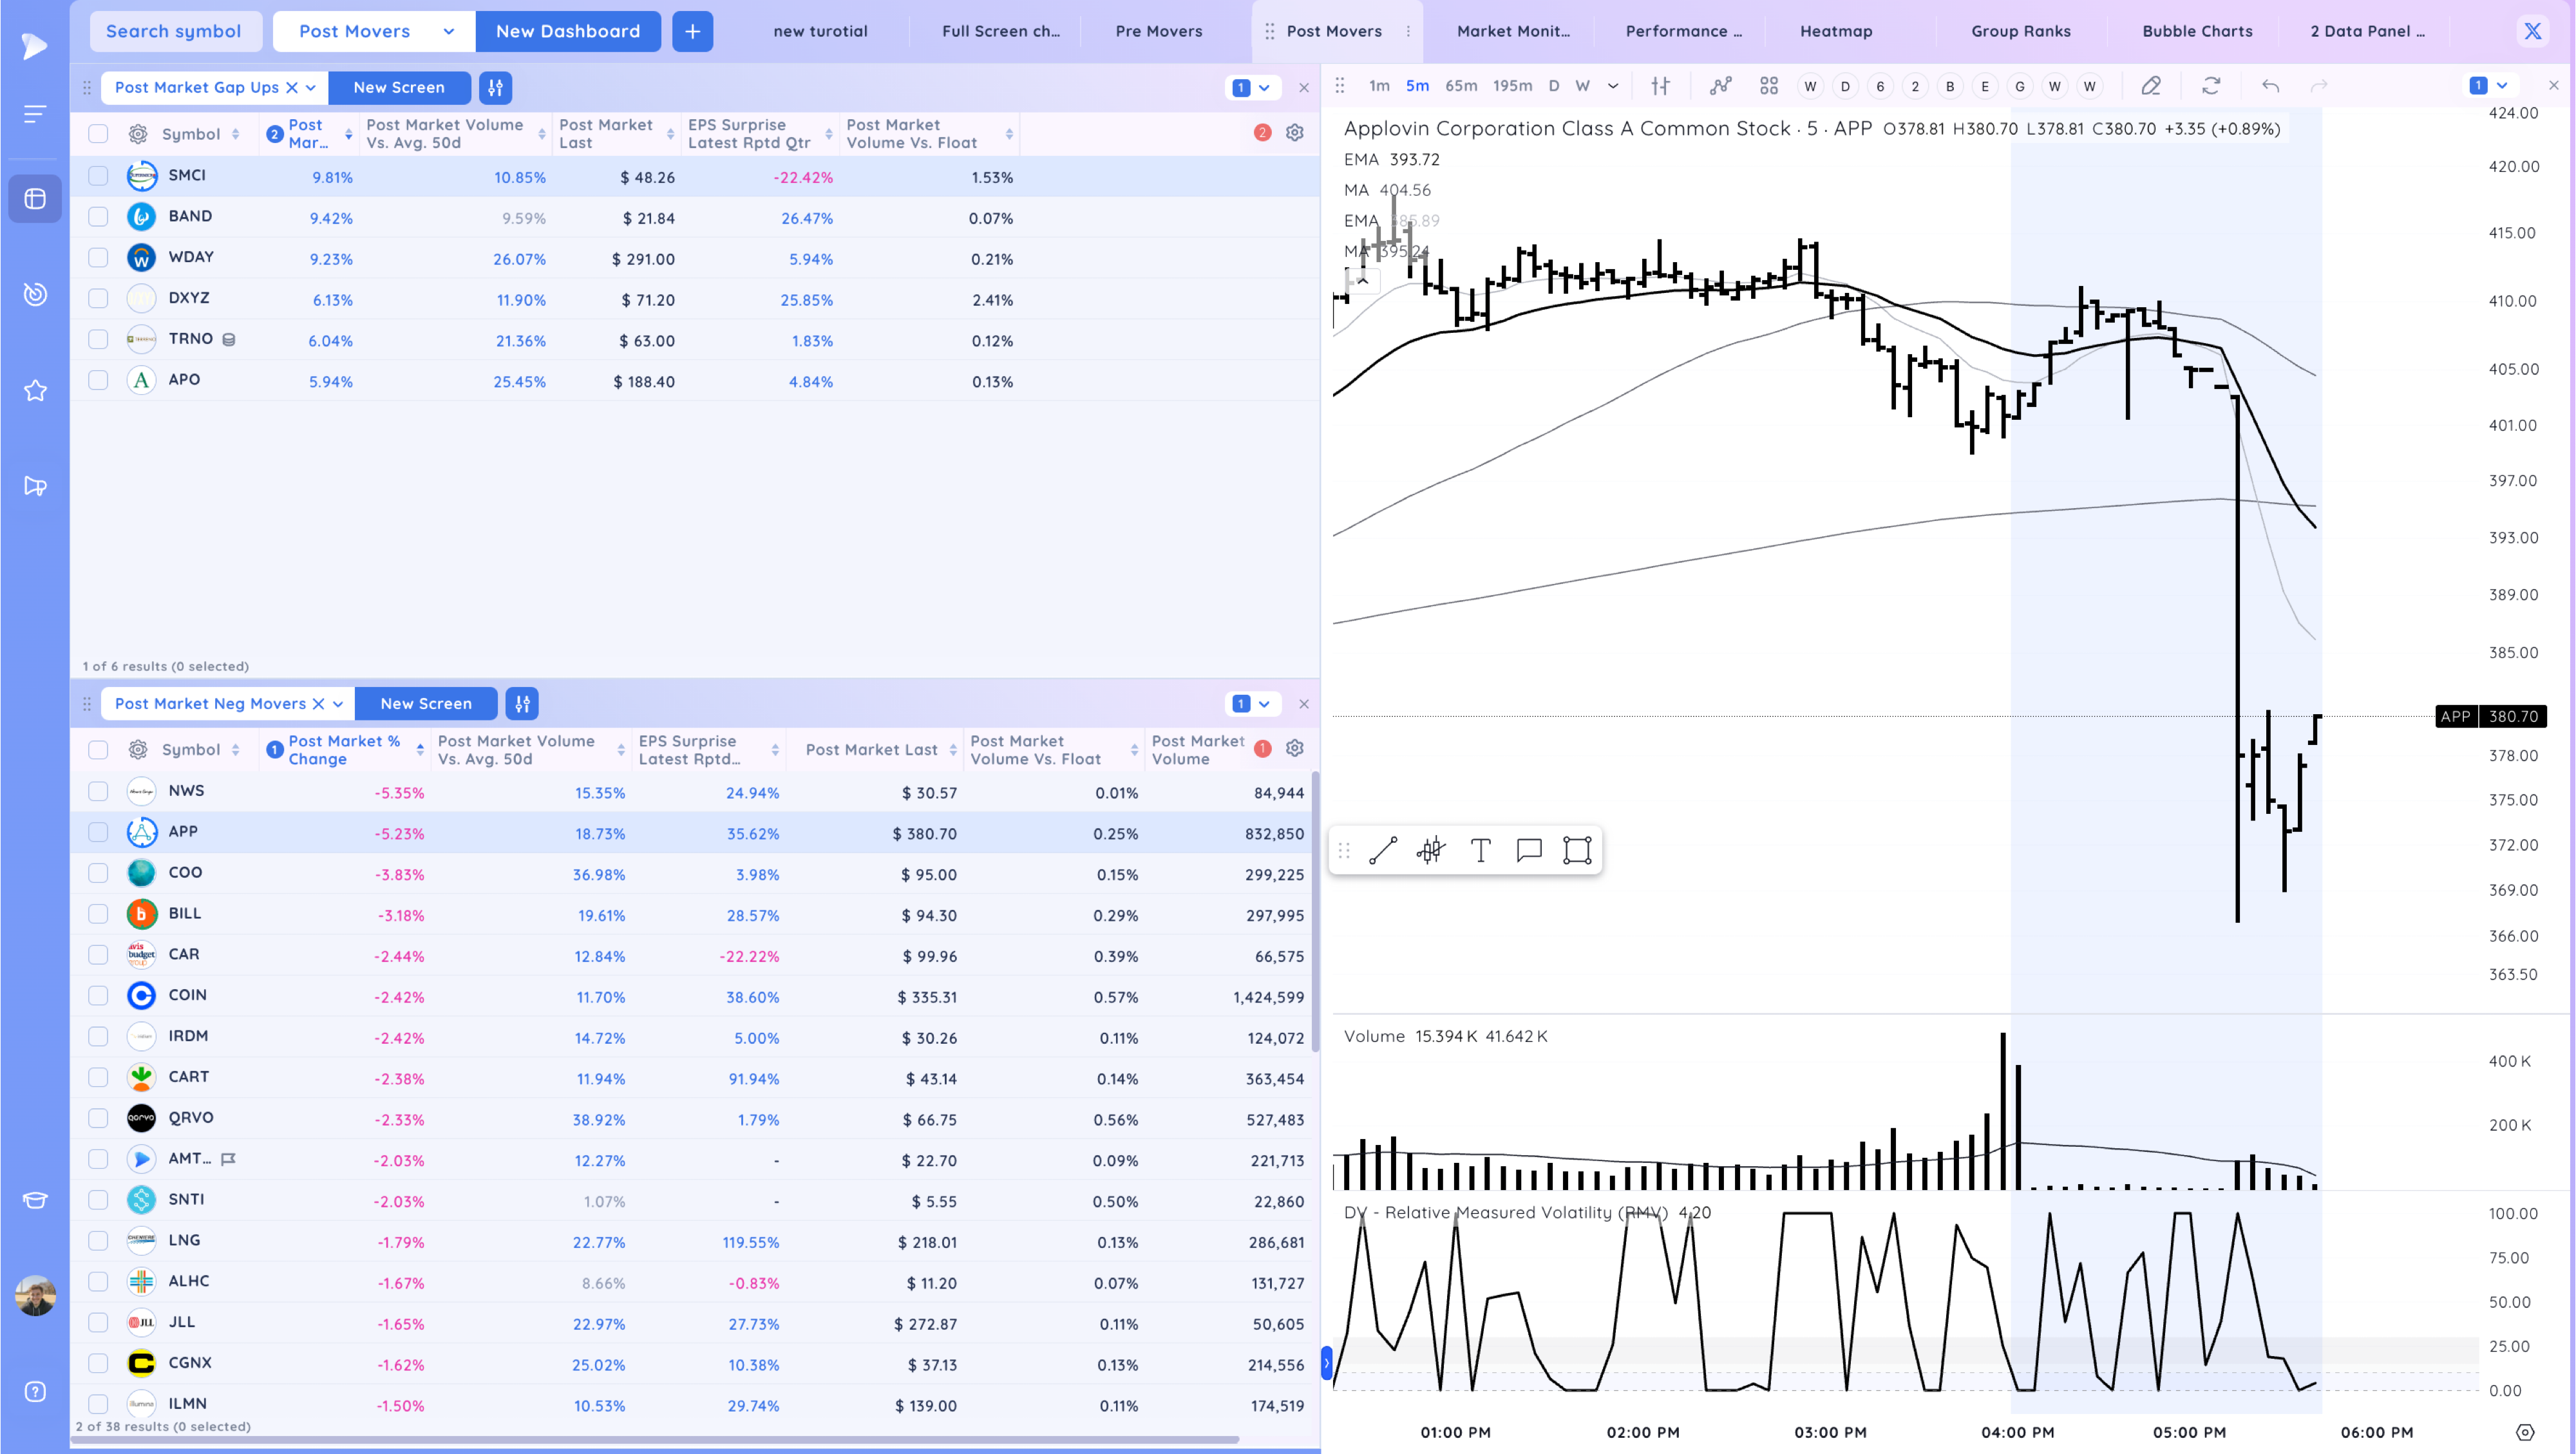This screenshot has height=1454, width=2576.
Task: Open filter settings for Post Market Neg Movers
Action: 522,704
